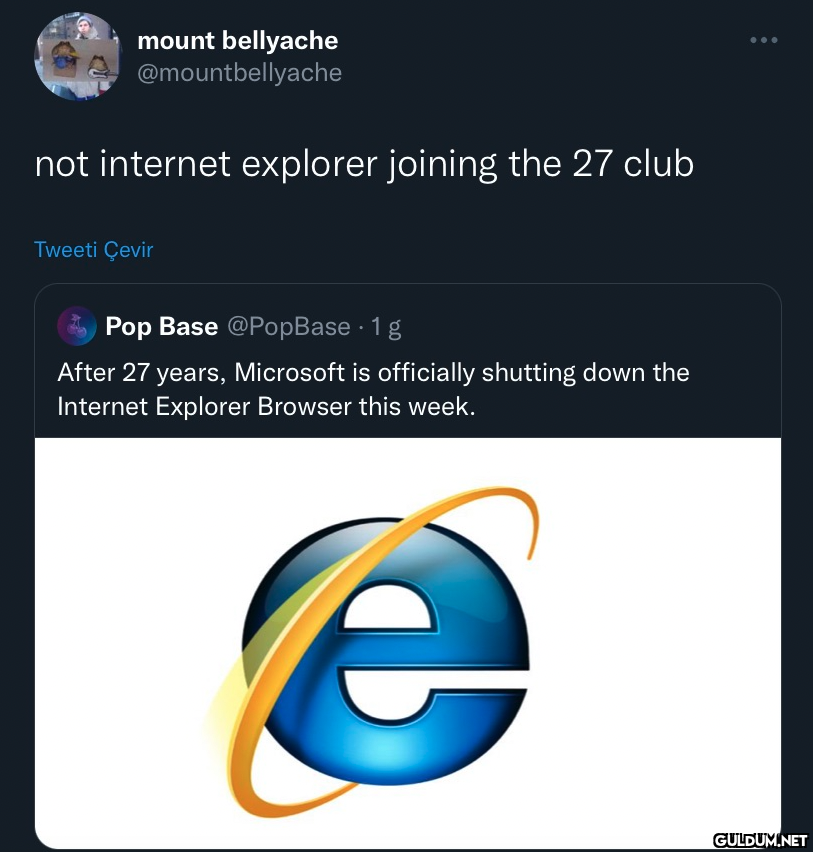The height and width of the screenshot is (852, 813).
Task: Translate tweet via 'Tweeti Çevir'
Action: coord(94,249)
